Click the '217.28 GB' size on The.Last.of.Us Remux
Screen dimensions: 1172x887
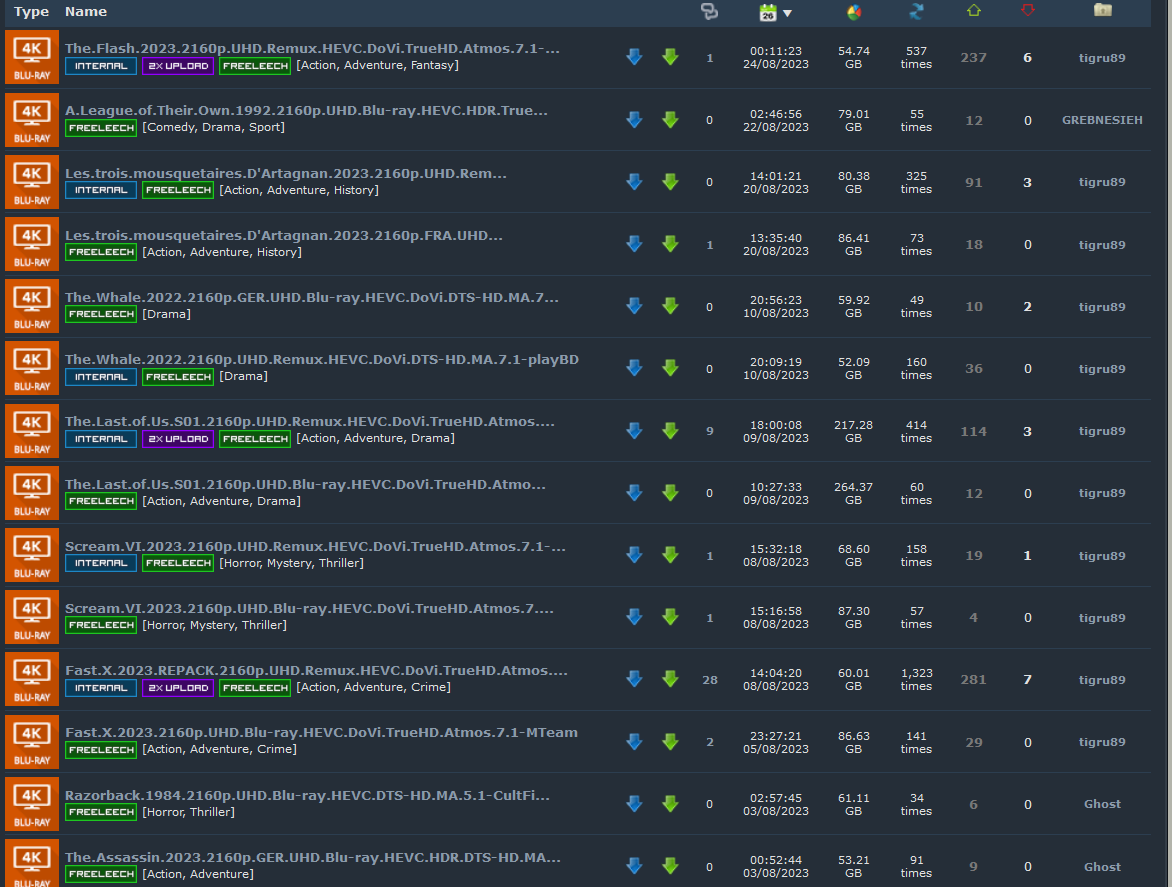tap(854, 431)
